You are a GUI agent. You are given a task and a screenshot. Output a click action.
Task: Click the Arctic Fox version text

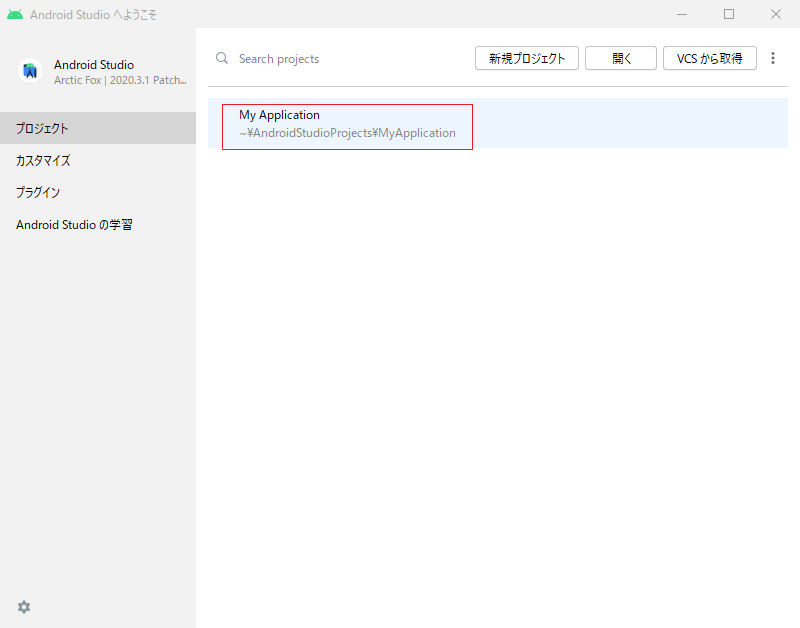tap(120, 81)
